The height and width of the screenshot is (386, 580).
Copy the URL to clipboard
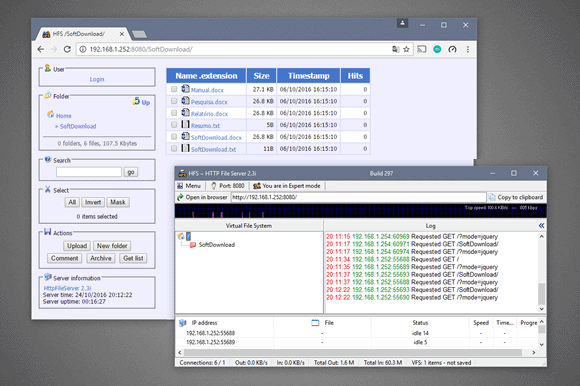[516, 197]
